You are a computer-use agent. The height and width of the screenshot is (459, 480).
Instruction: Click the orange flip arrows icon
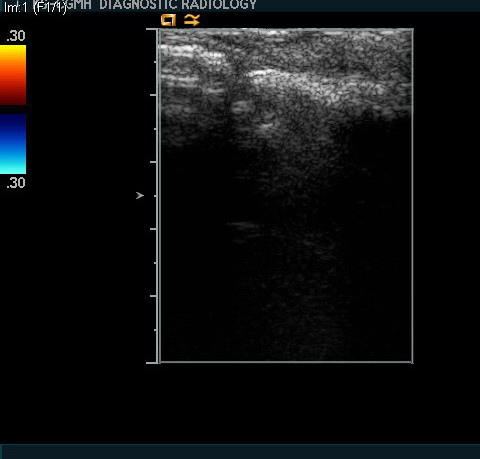pos(192,20)
